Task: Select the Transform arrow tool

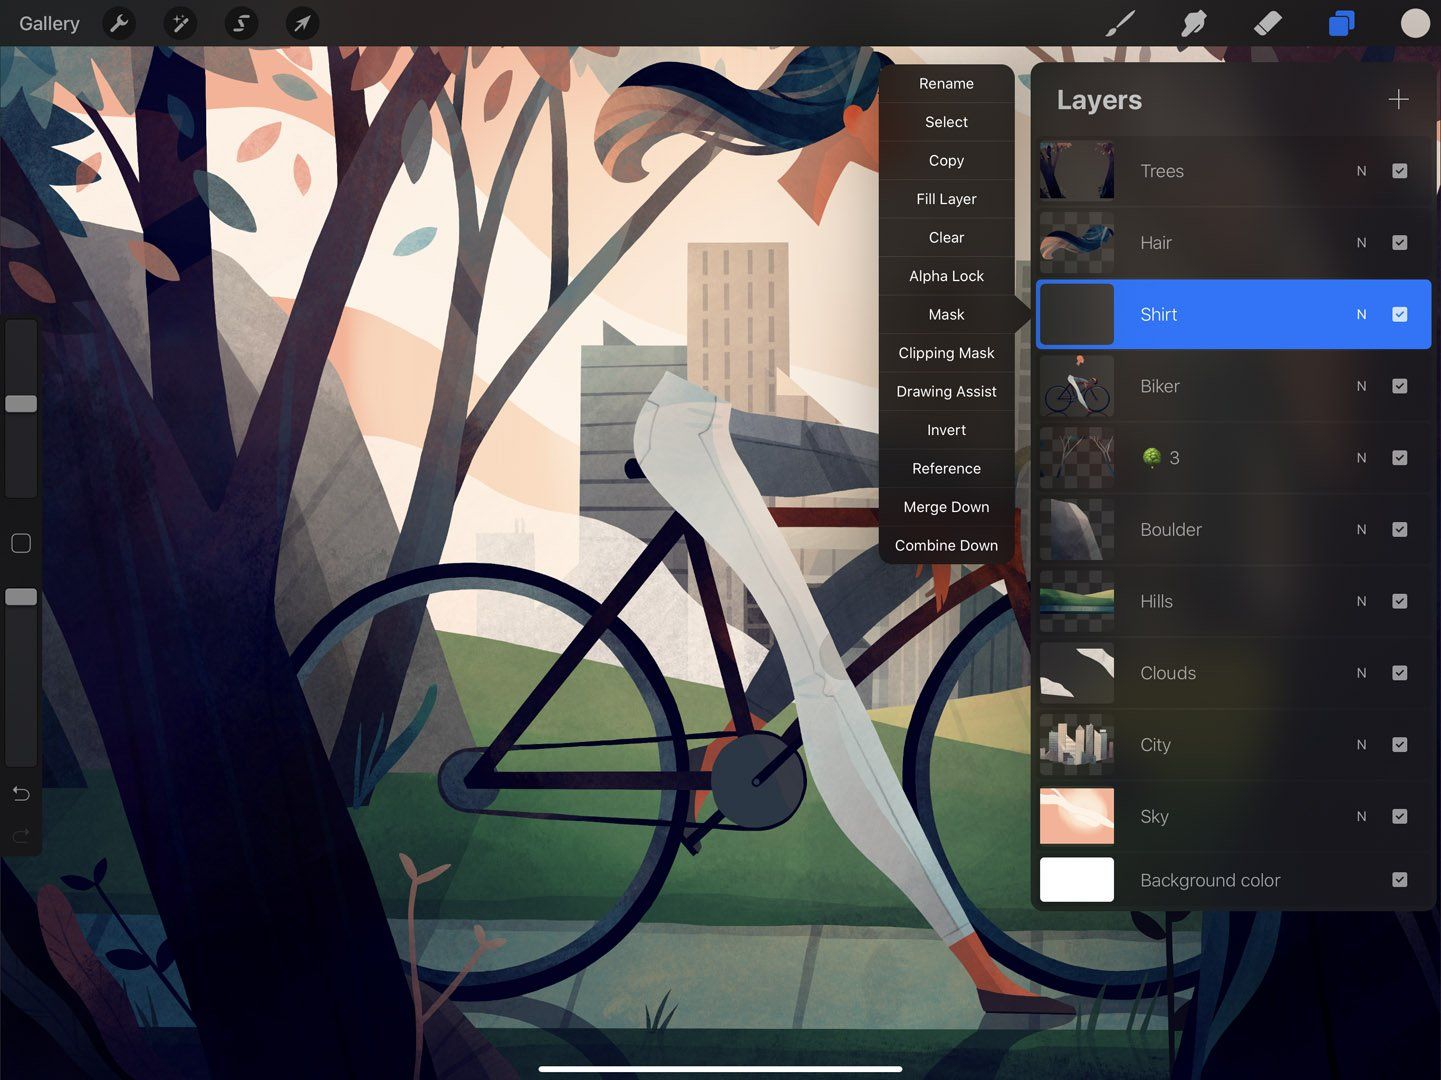Action: click(x=302, y=22)
